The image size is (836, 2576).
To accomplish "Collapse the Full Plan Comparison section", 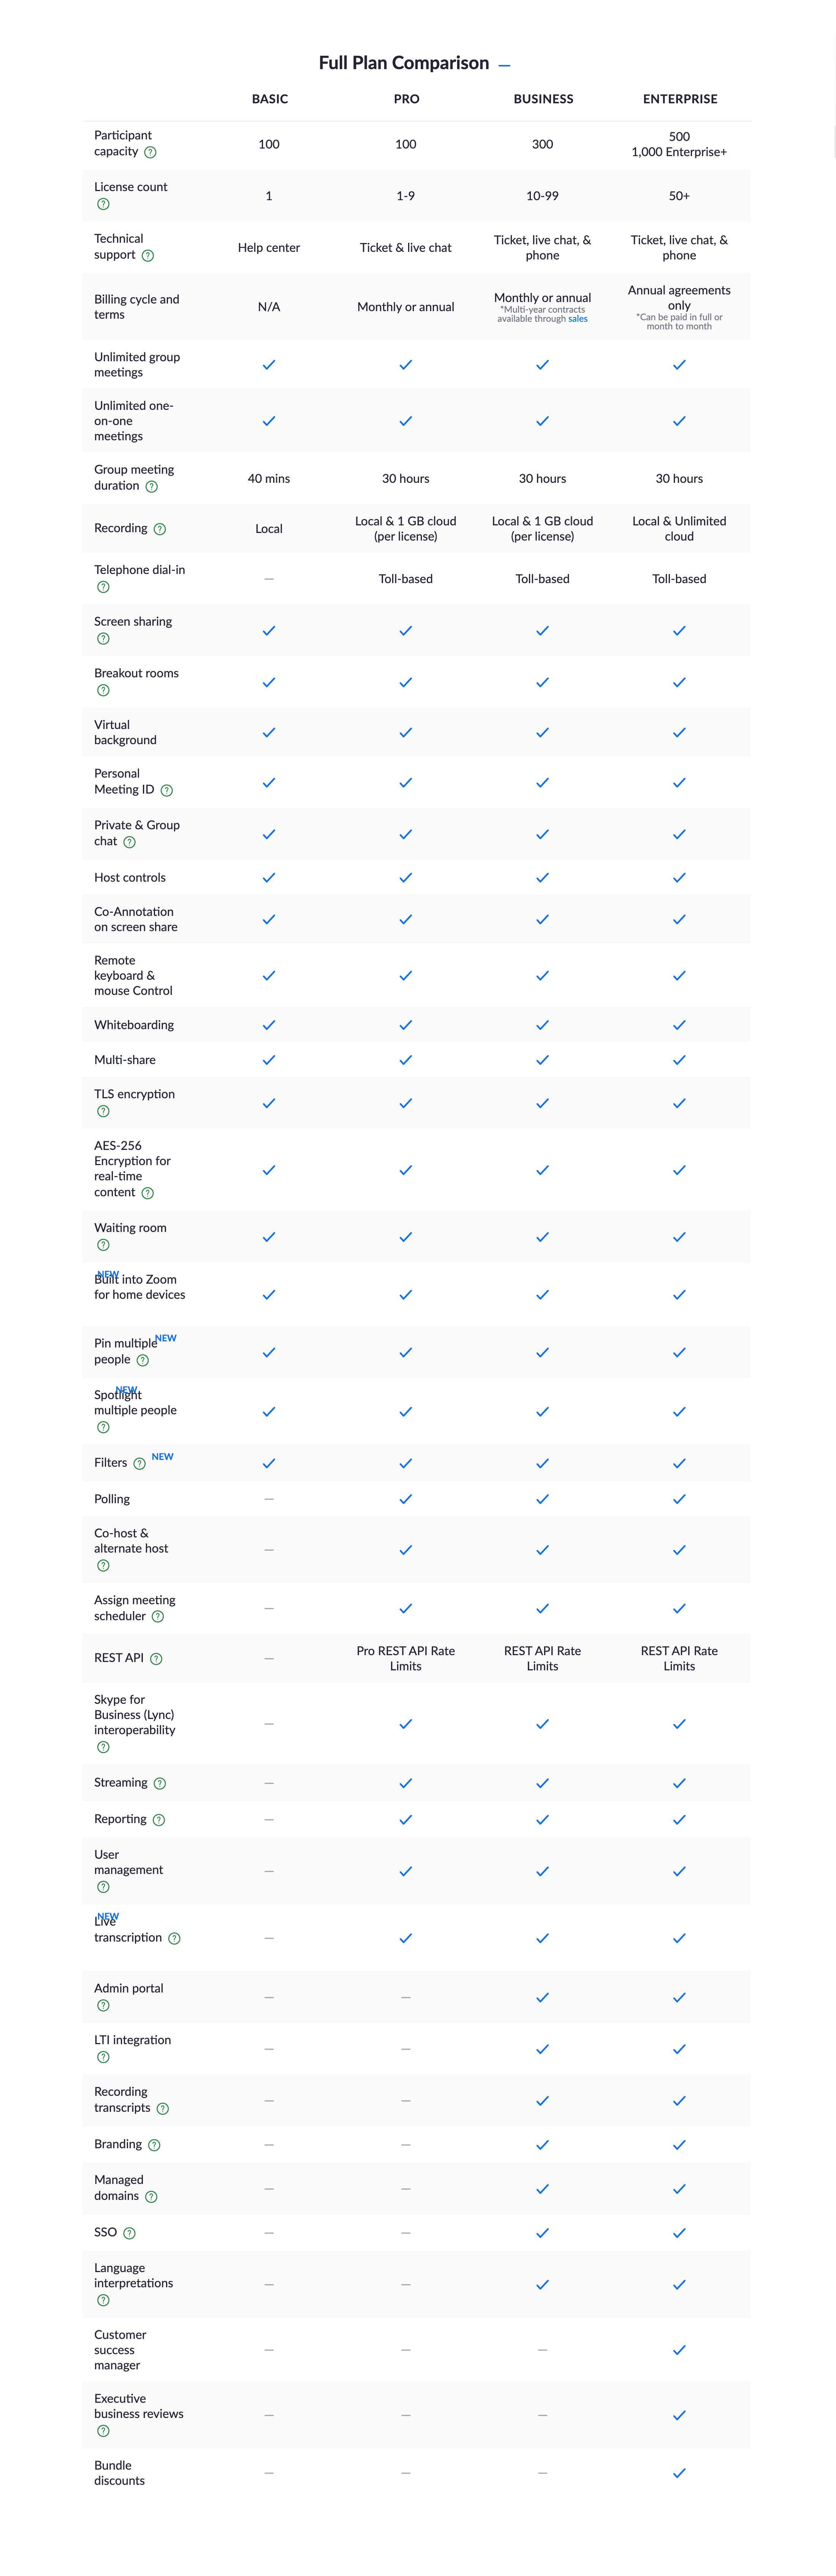I will point(505,65).
